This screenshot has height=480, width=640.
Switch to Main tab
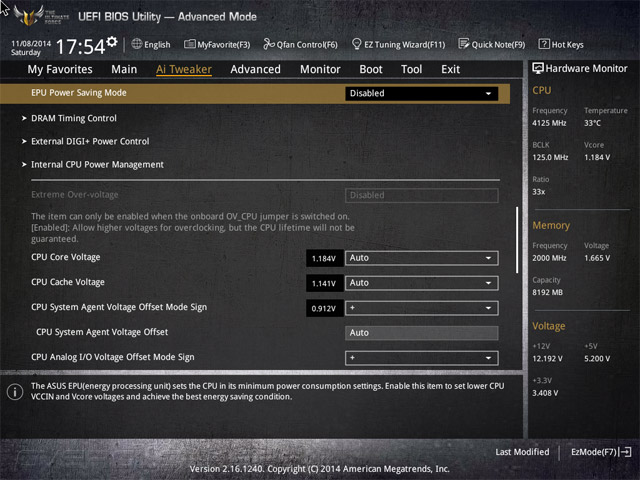pos(124,69)
